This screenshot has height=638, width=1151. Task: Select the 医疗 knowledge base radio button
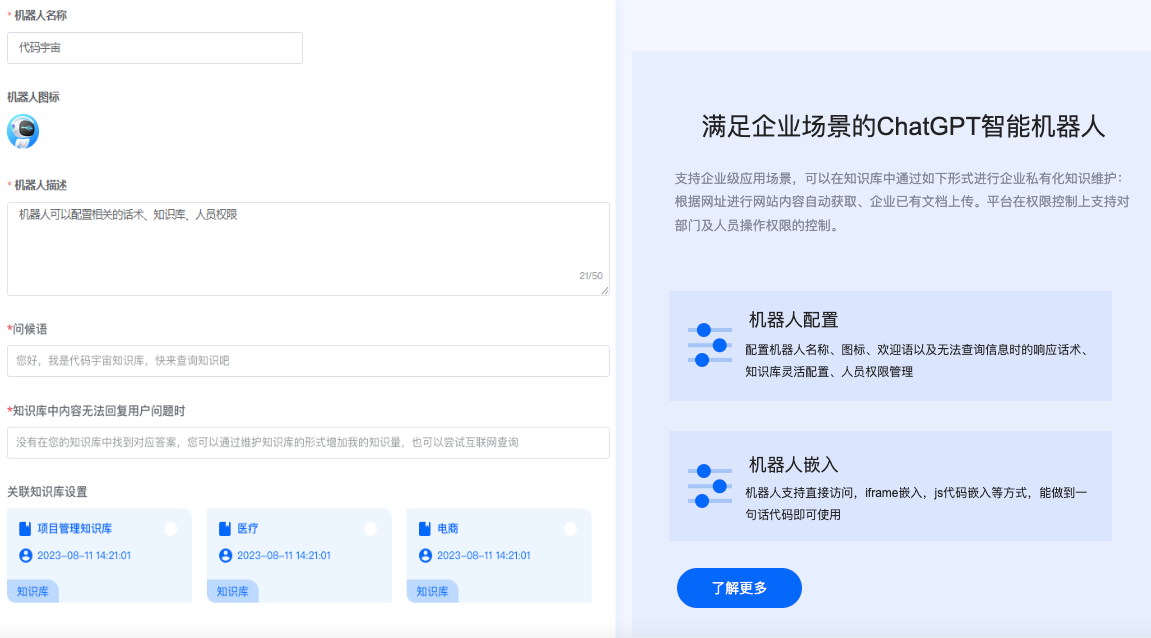pyautogui.click(x=370, y=529)
